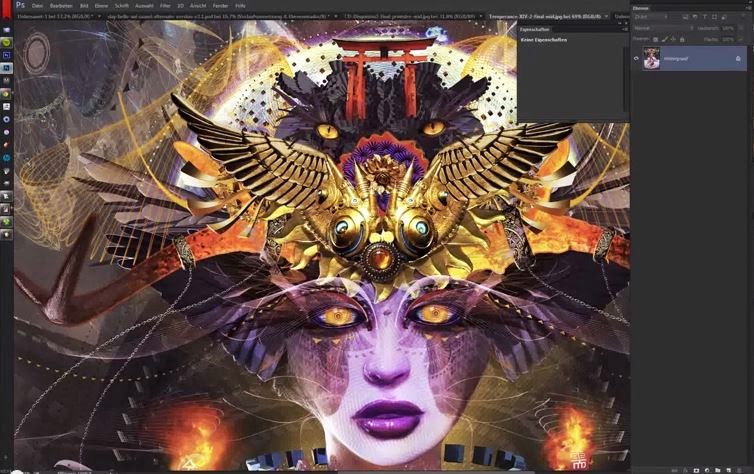This screenshot has height=474, width=754.
Task: Filter layers by smart objects icon
Action: [724, 17]
